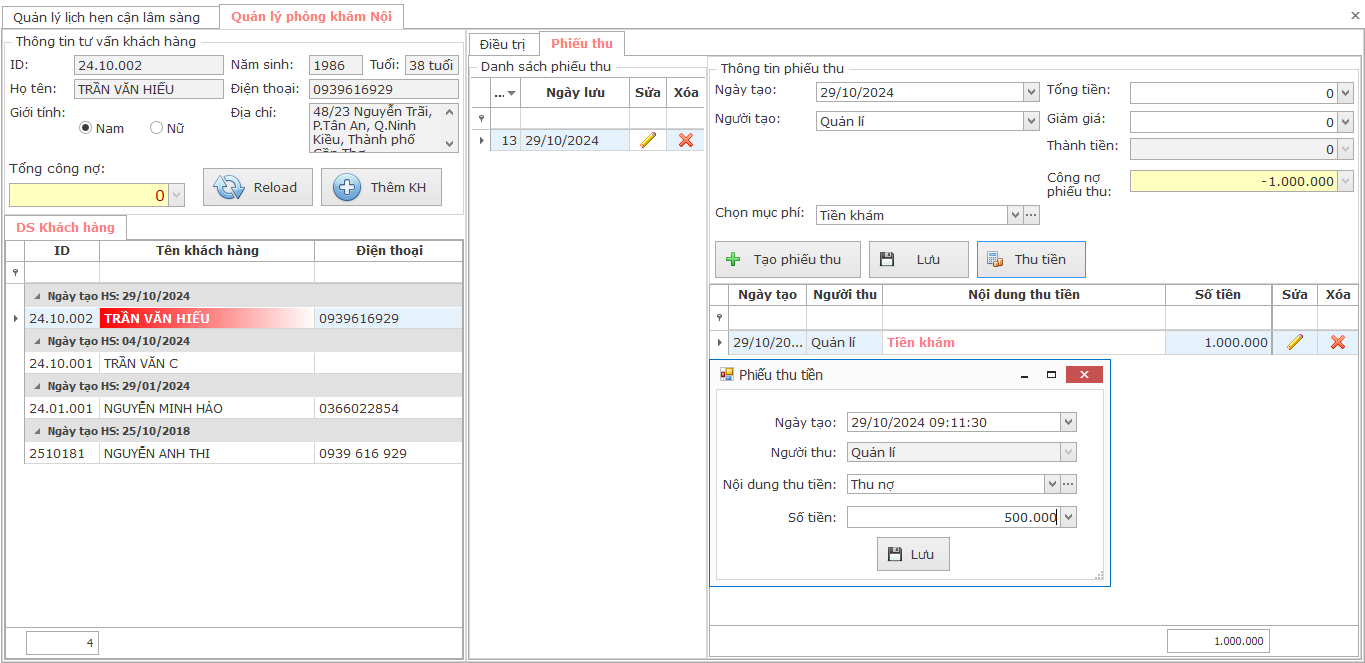This screenshot has width=1365, height=663.
Task: Click the Số tiền input showing 500.000
Action: click(x=953, y=517)
